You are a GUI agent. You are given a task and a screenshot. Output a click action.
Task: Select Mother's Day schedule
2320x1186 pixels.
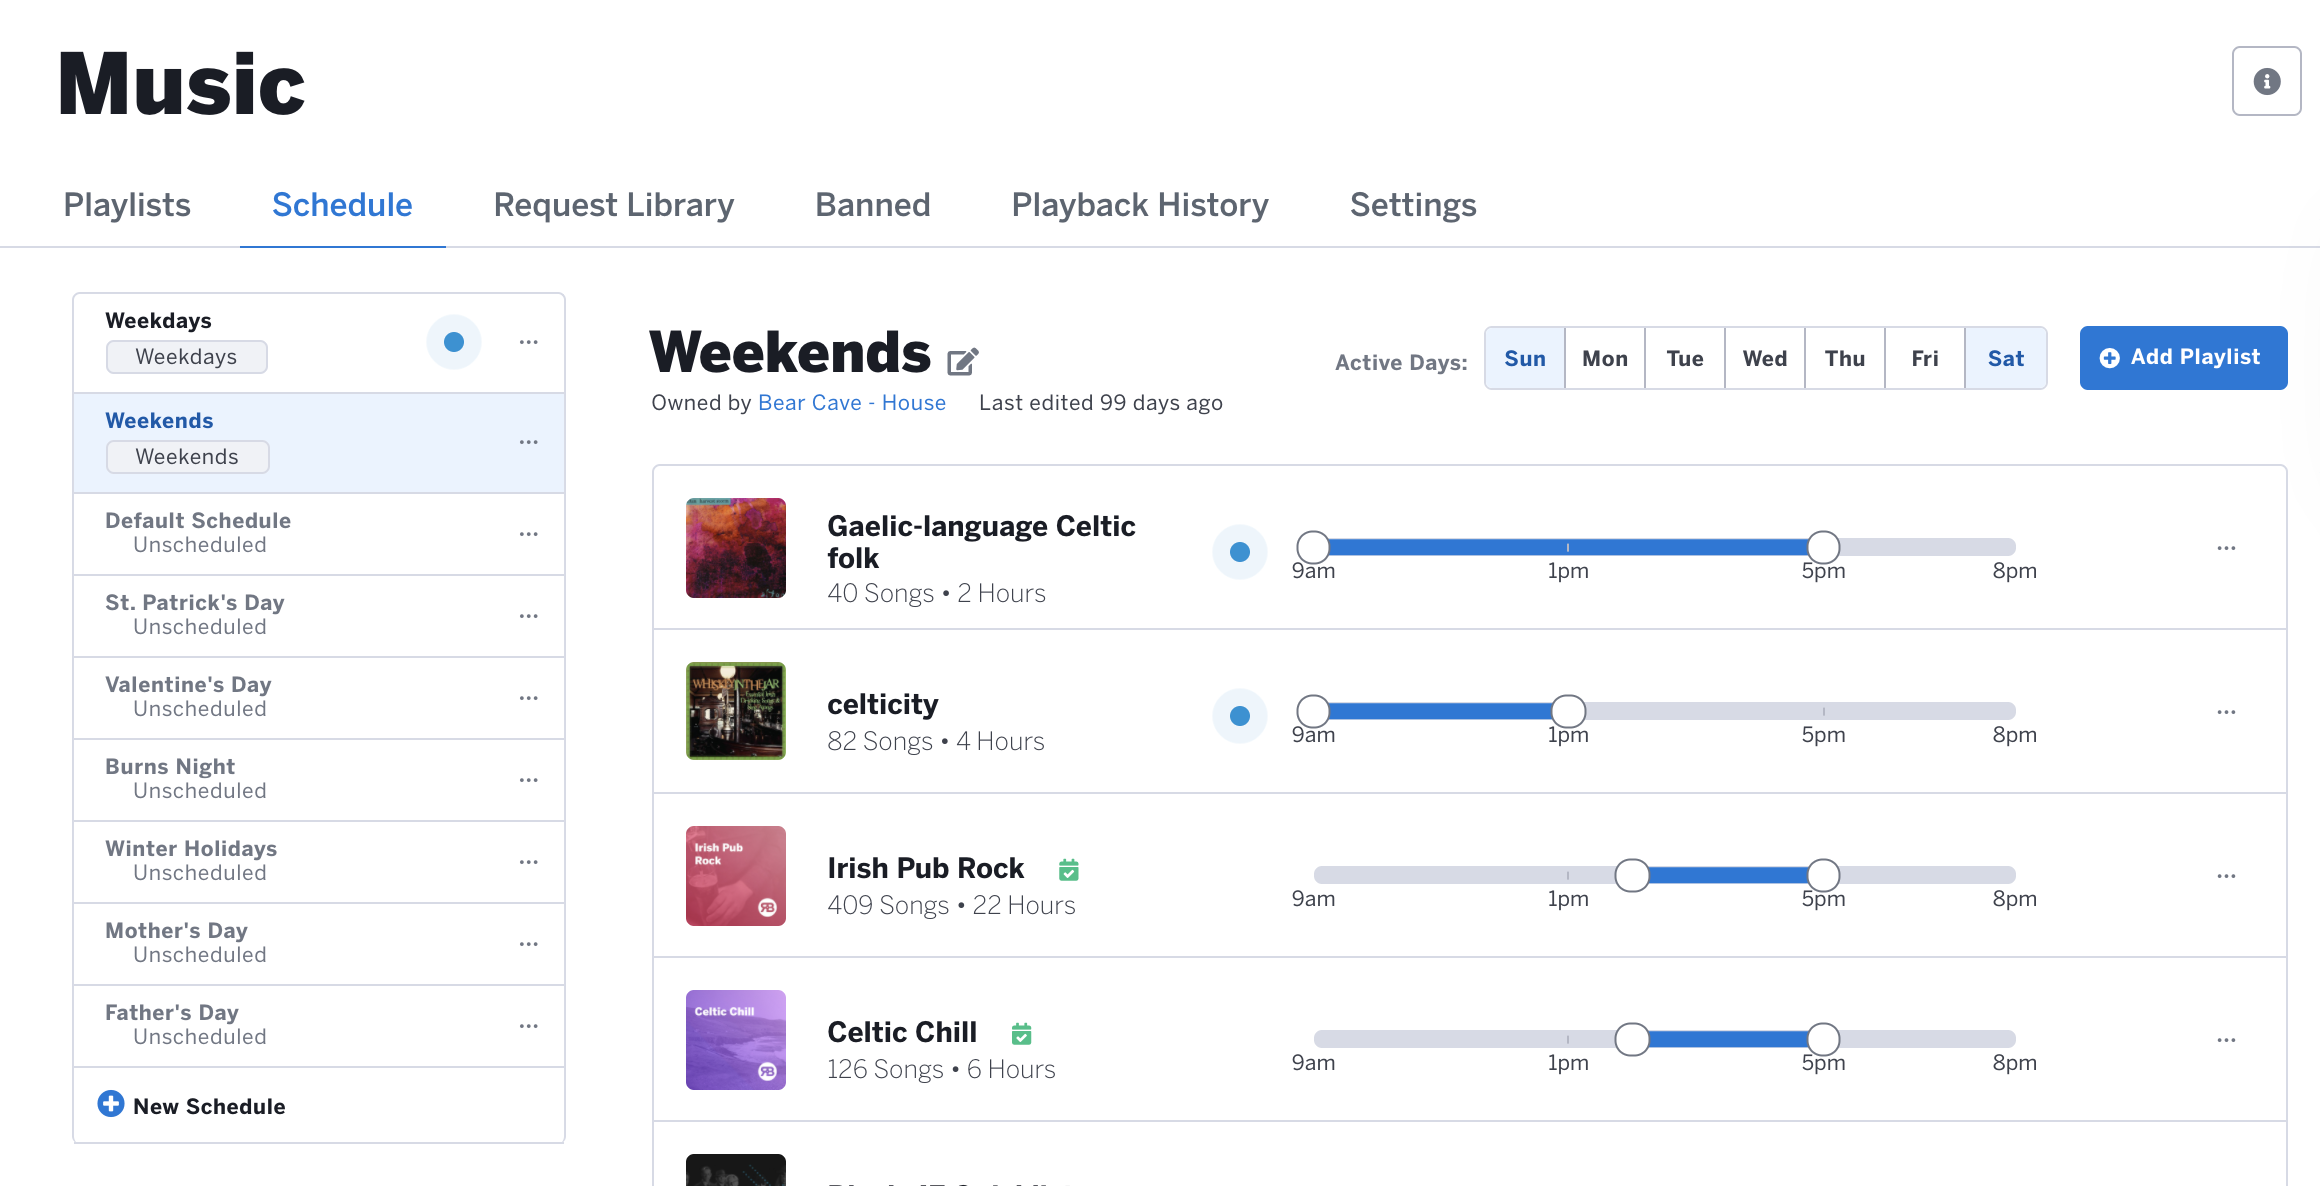click(x=319, y=944)
